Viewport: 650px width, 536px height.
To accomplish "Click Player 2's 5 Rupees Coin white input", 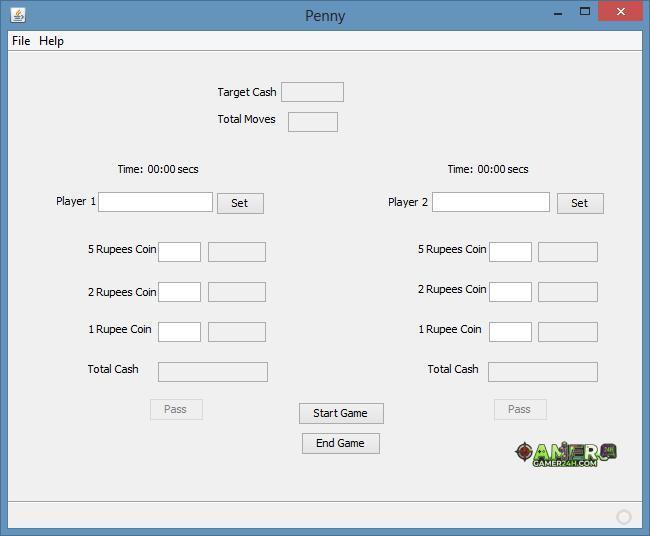I will 510,252.
